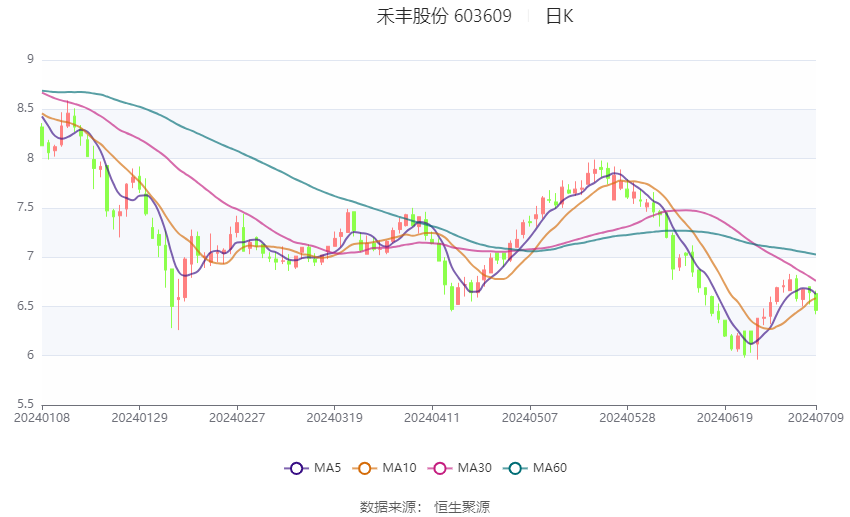Click the 恒生聚源 data source text
The width and height of the screenshot is (850, 517).
[x=462, y=507]
